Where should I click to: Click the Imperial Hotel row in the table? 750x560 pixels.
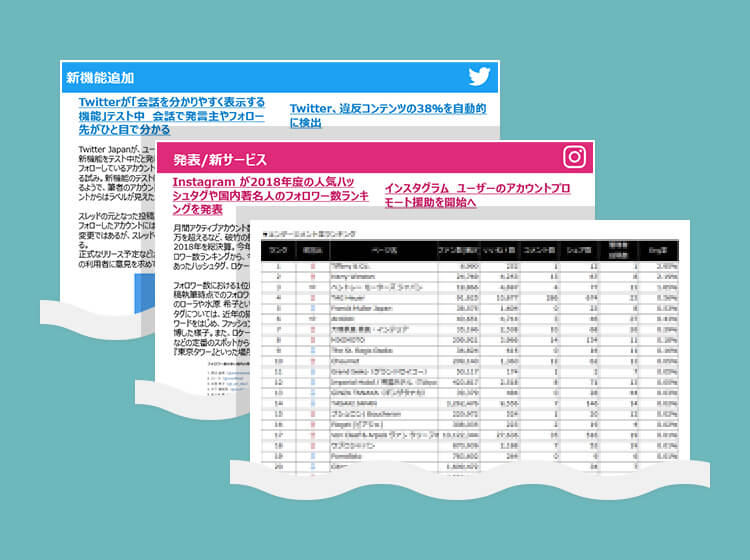pyautogui.click(x=470, y=382)
